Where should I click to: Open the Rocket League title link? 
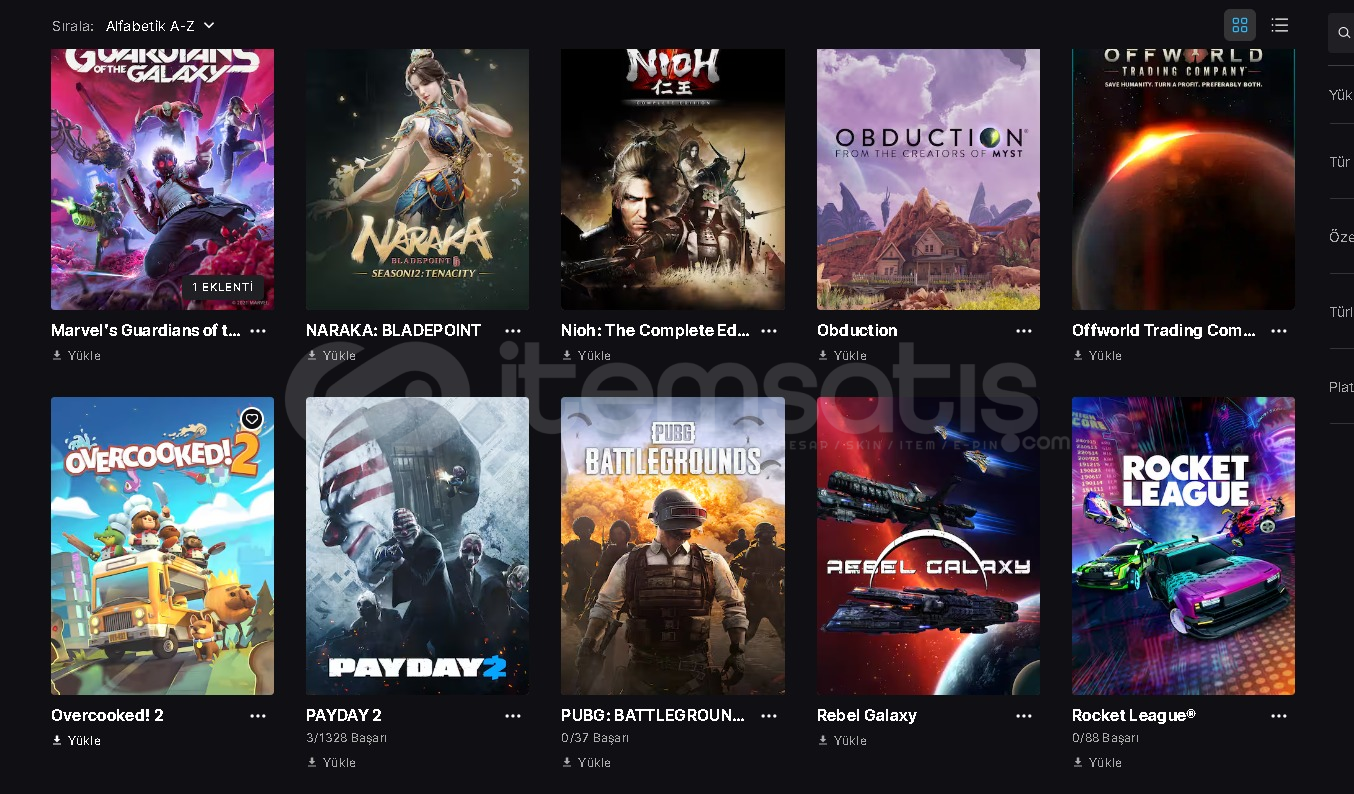pos(1134,716)
